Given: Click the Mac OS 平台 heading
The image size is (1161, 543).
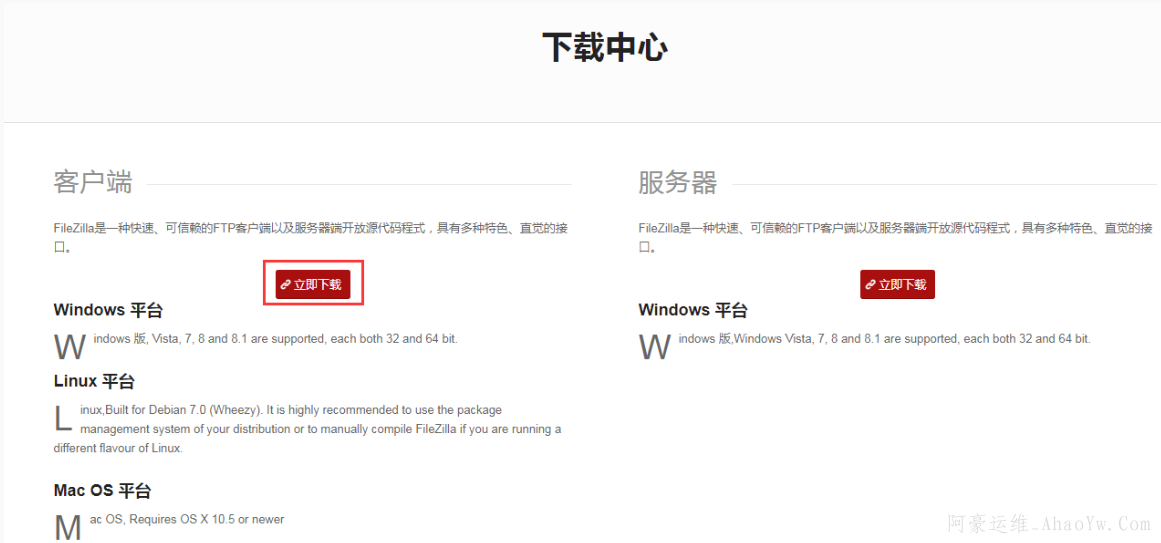Looking at the screenshot, I should [x=102, y=490].
